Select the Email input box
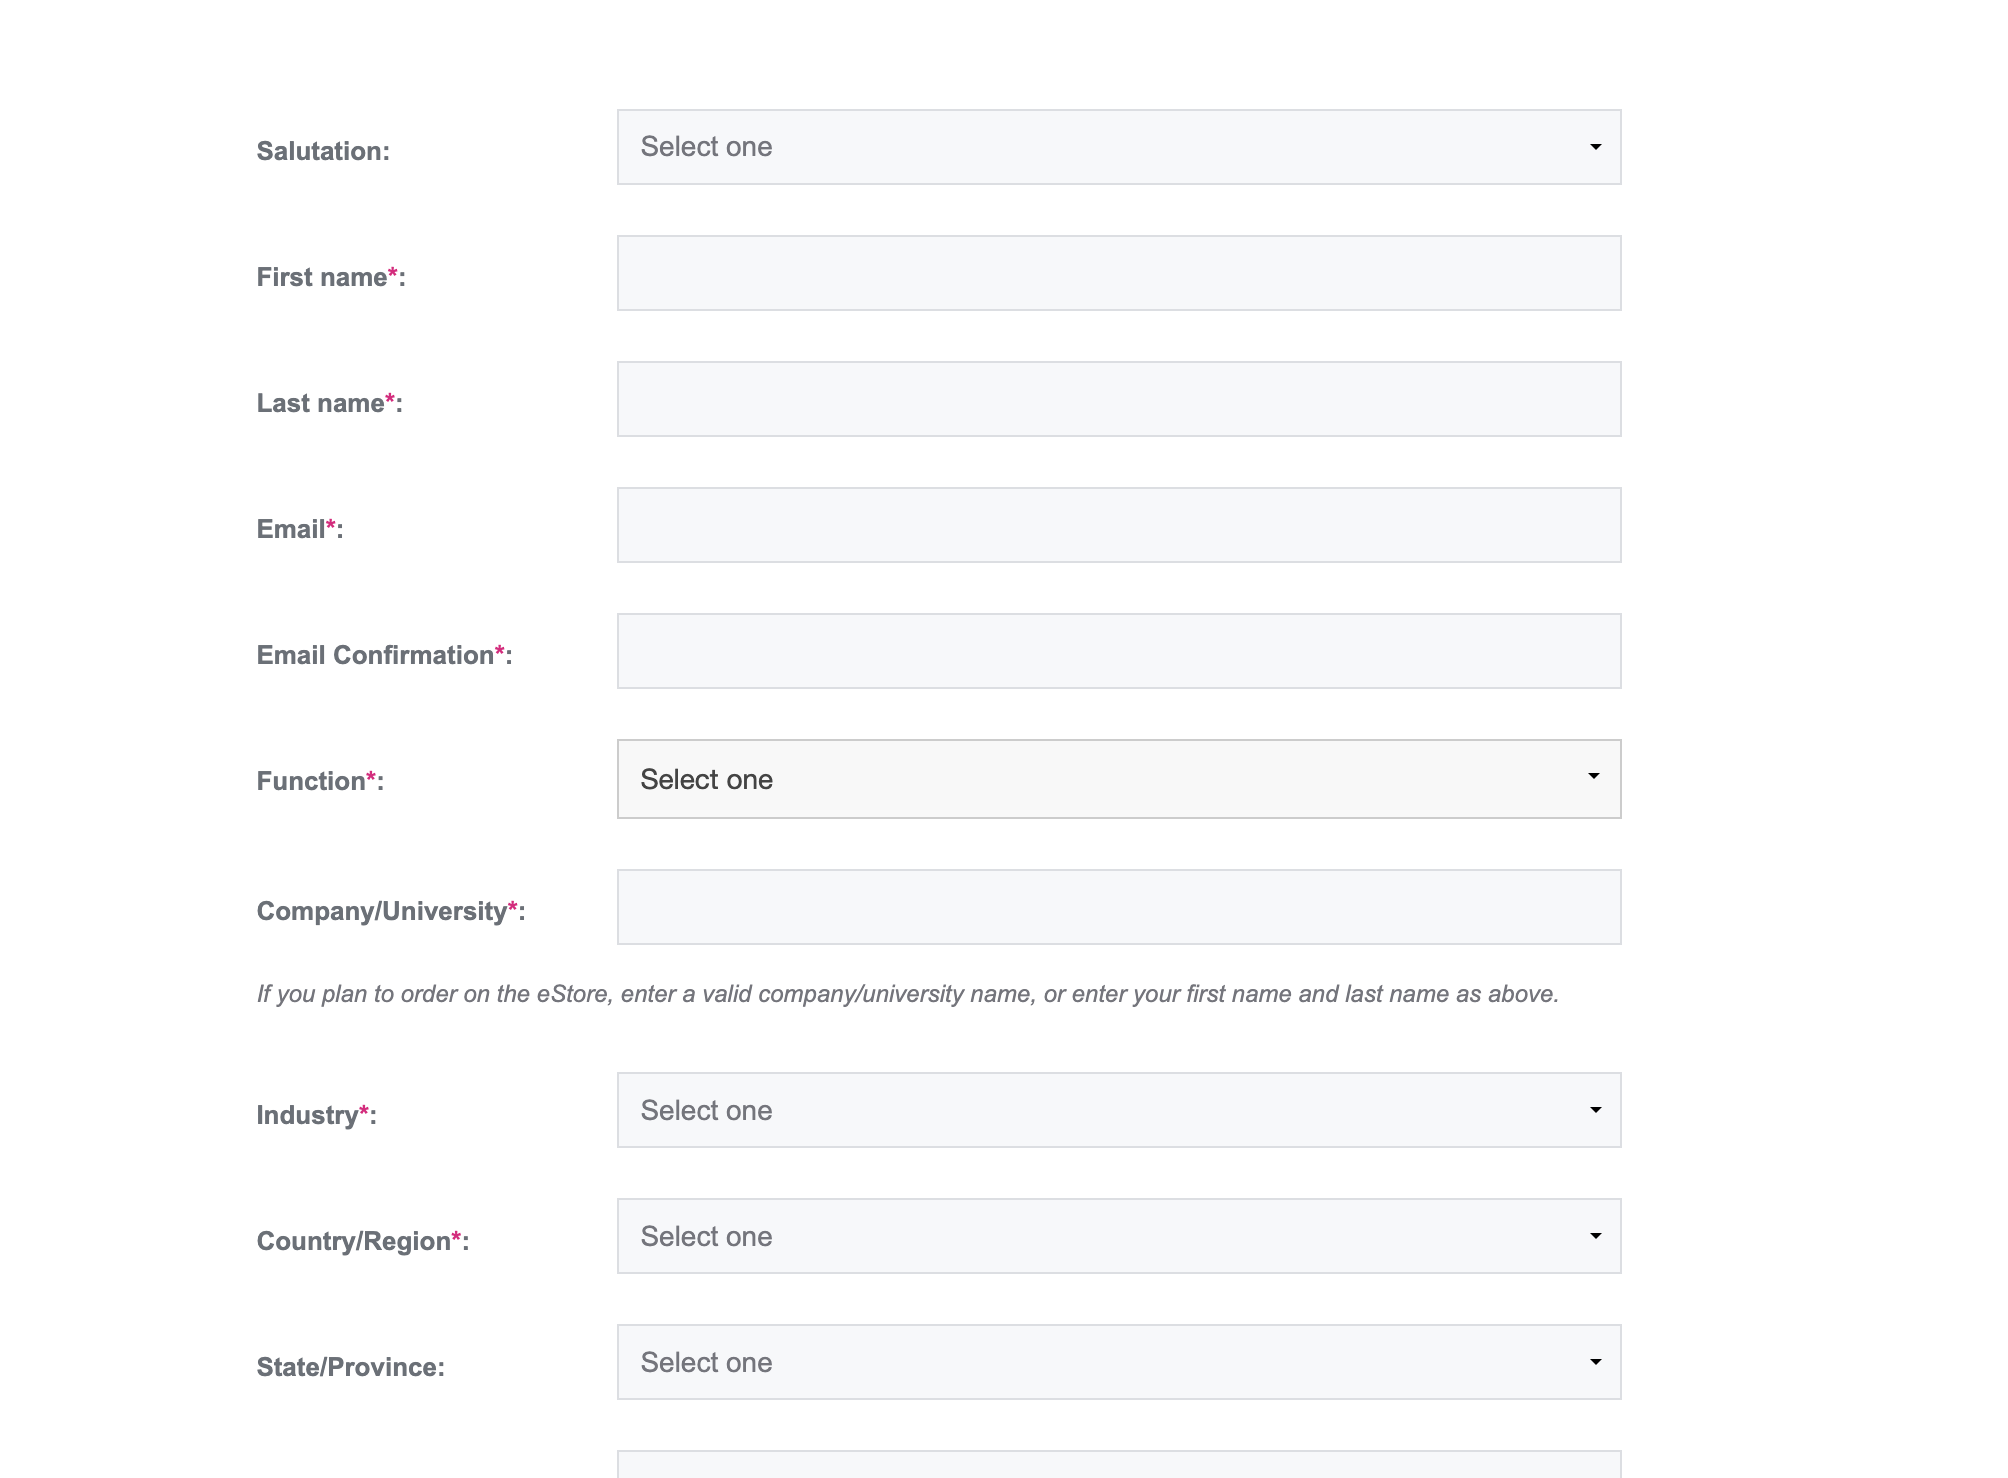The image size is (2008, 1478). [1118, 525]
